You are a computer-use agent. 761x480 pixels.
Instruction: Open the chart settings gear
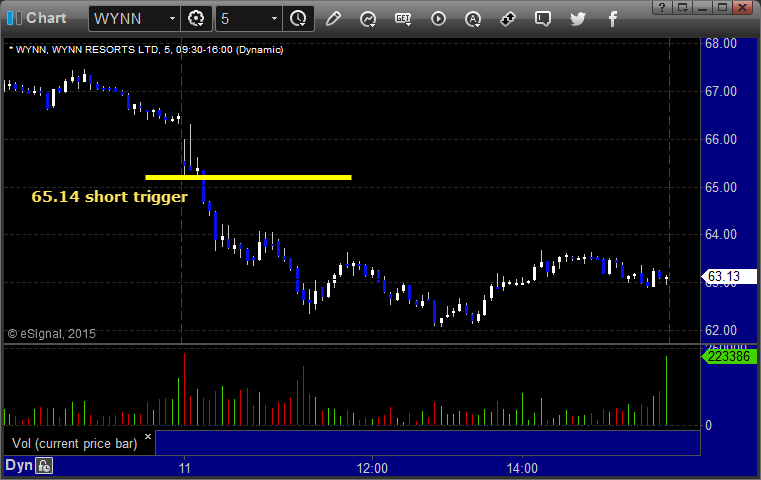[196, 19]
